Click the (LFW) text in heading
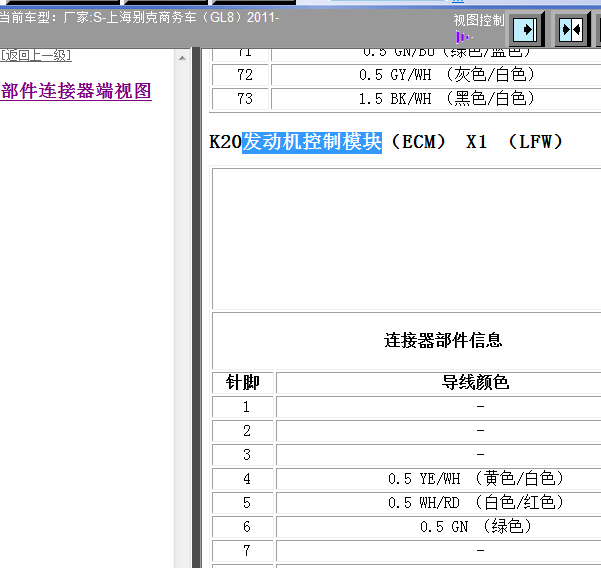Screen dimensions: 601x568 pyautogui.click(x=535, y=142)
